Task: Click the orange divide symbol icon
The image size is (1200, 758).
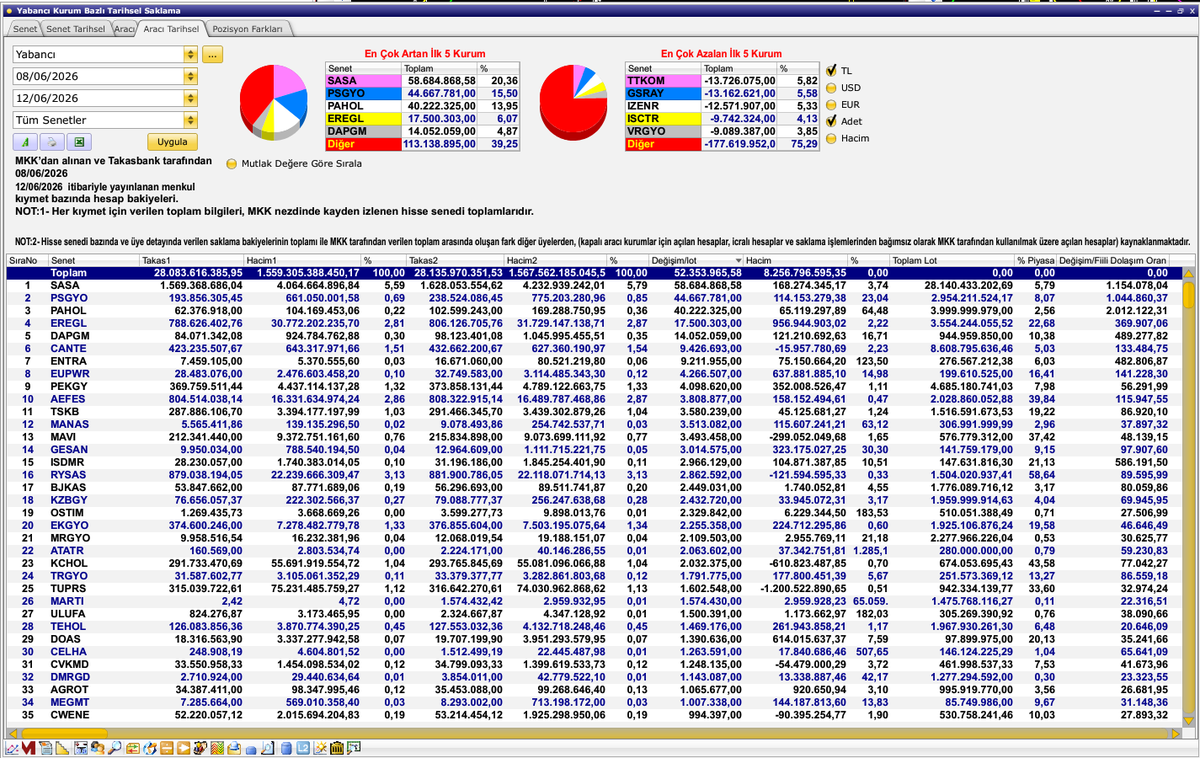Action: [x=167, y=748]
